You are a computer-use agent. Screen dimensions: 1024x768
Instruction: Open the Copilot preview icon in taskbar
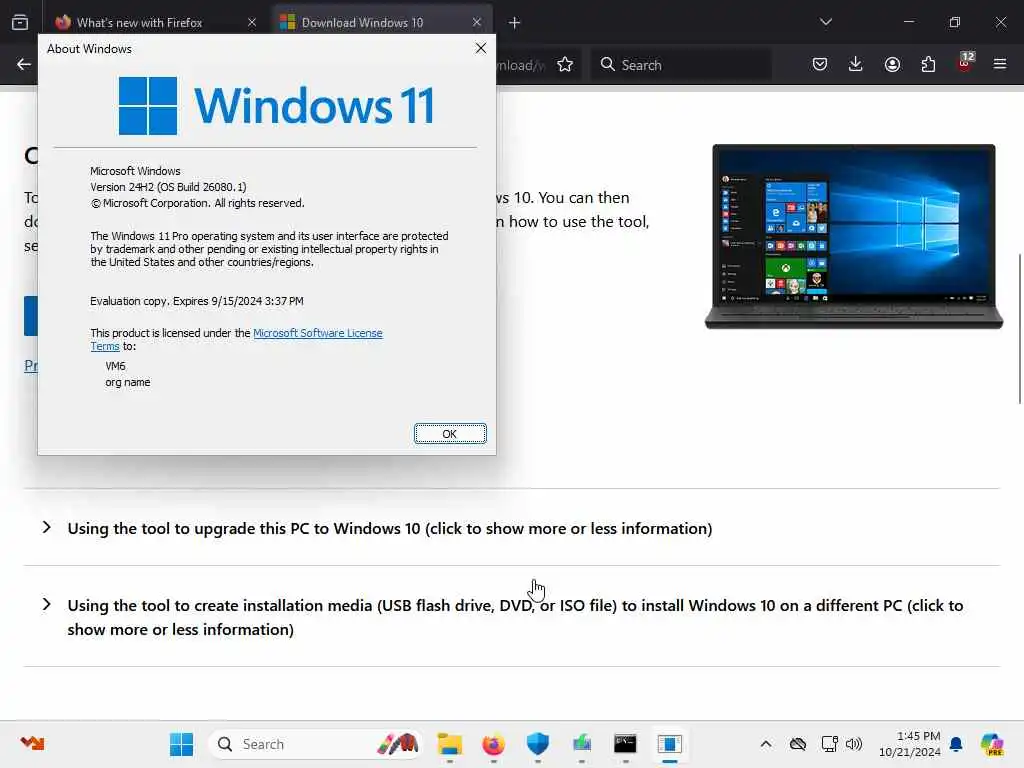991,744
